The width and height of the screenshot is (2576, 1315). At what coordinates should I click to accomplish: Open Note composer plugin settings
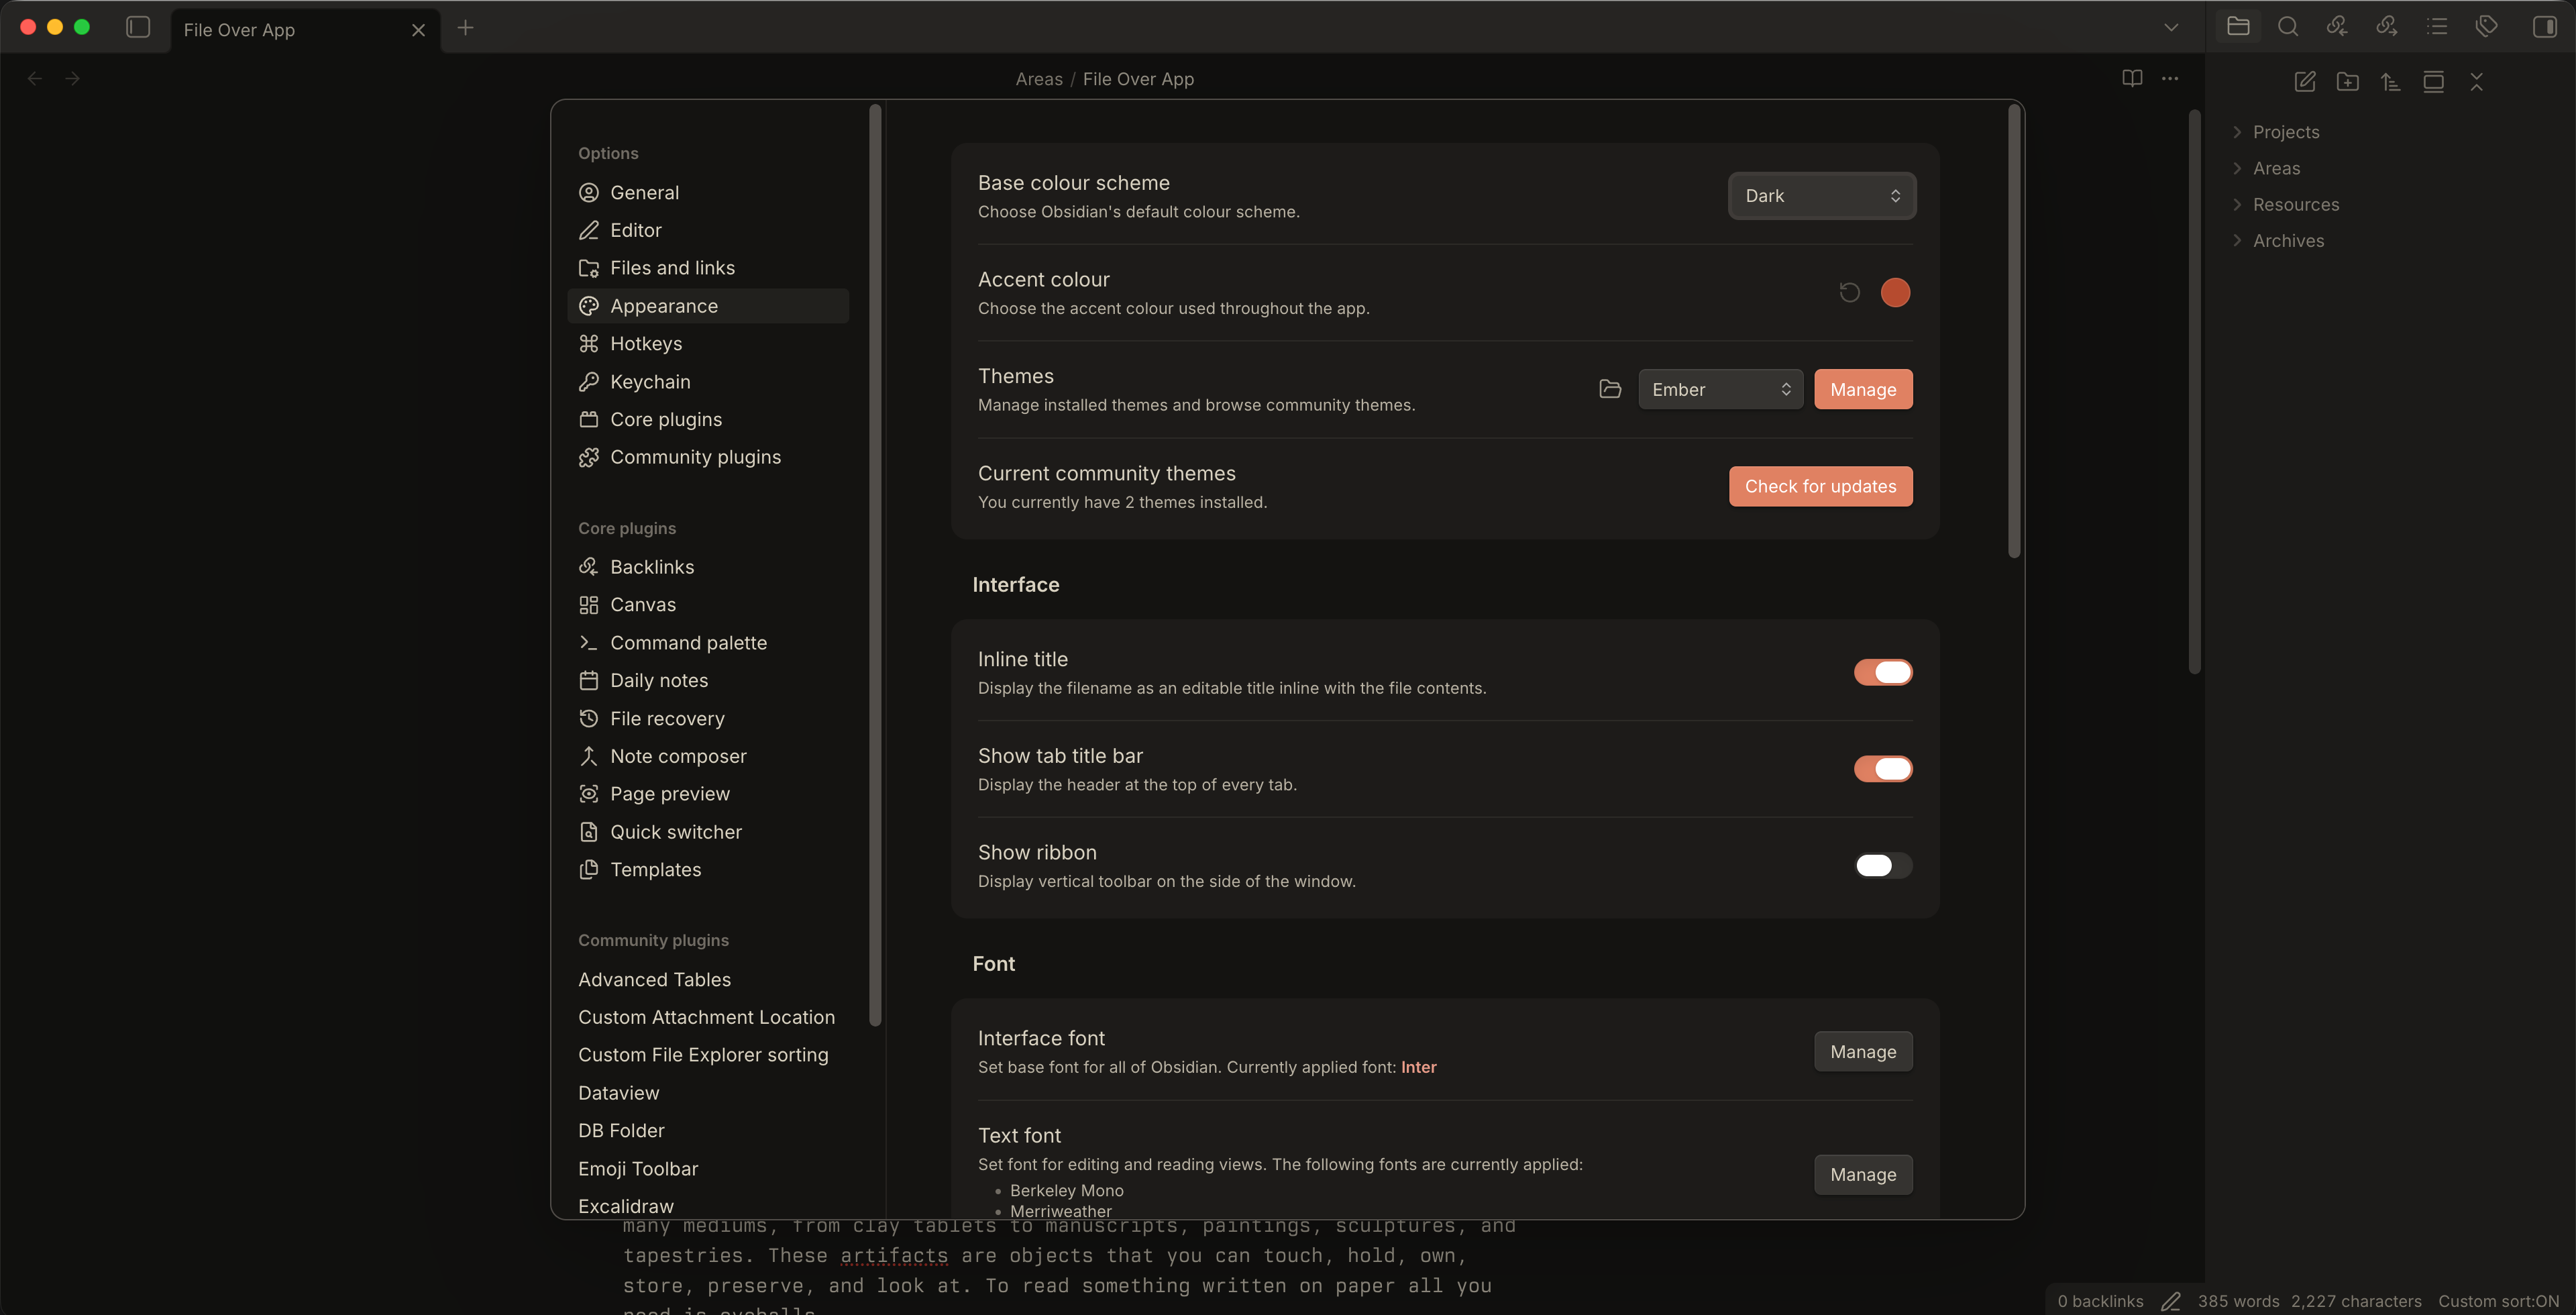(x=708, y=756)
